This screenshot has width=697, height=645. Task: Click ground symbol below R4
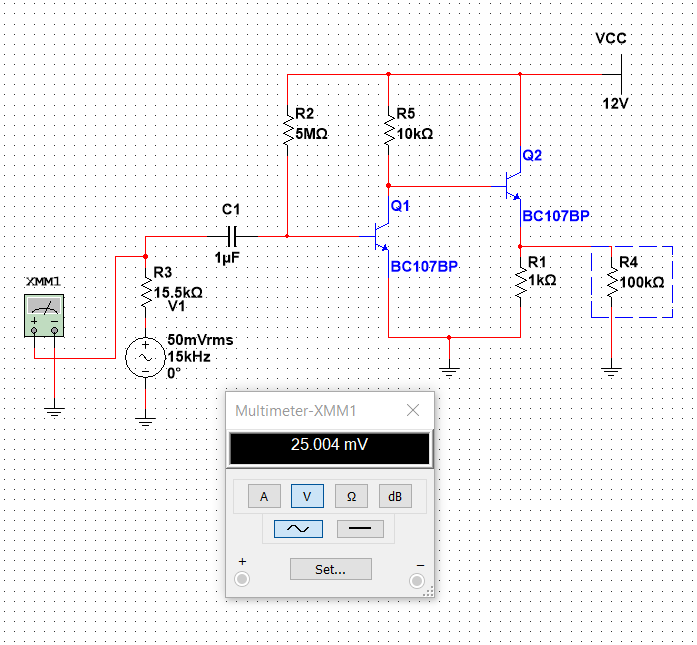click(x=611, y=372)
